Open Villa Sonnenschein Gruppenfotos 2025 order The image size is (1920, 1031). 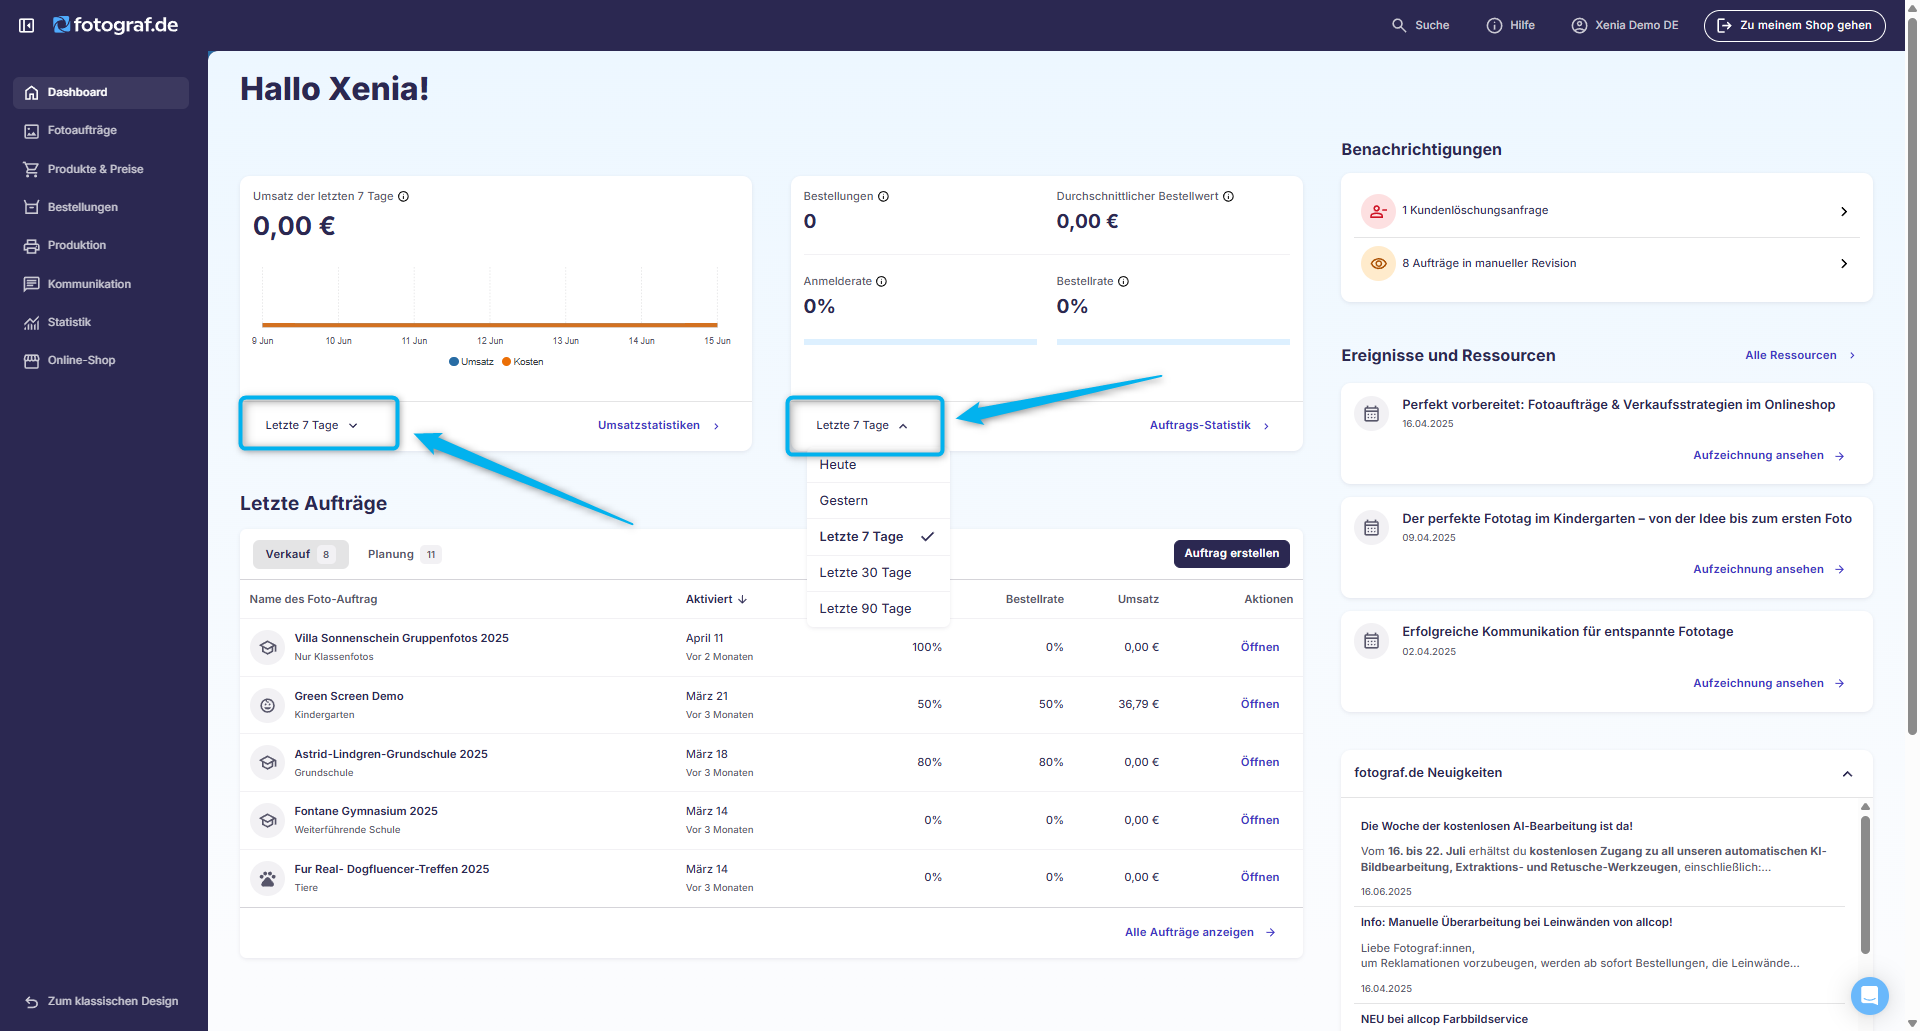coord(401,638)
